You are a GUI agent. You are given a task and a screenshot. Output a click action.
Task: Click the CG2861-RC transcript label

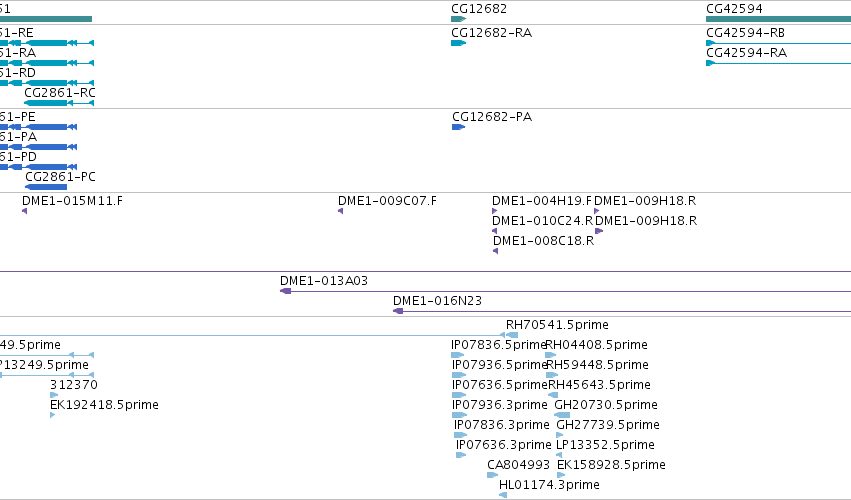click(60, 93)
